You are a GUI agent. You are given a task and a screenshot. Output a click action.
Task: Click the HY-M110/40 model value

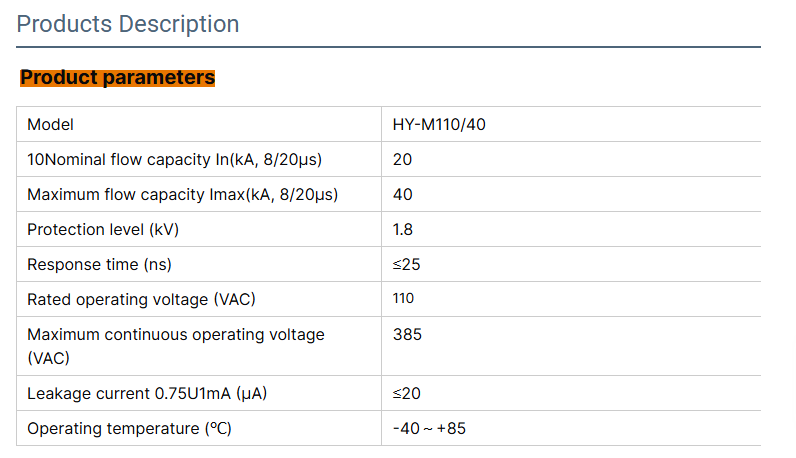pyautogui.click(x=440, y=125)
